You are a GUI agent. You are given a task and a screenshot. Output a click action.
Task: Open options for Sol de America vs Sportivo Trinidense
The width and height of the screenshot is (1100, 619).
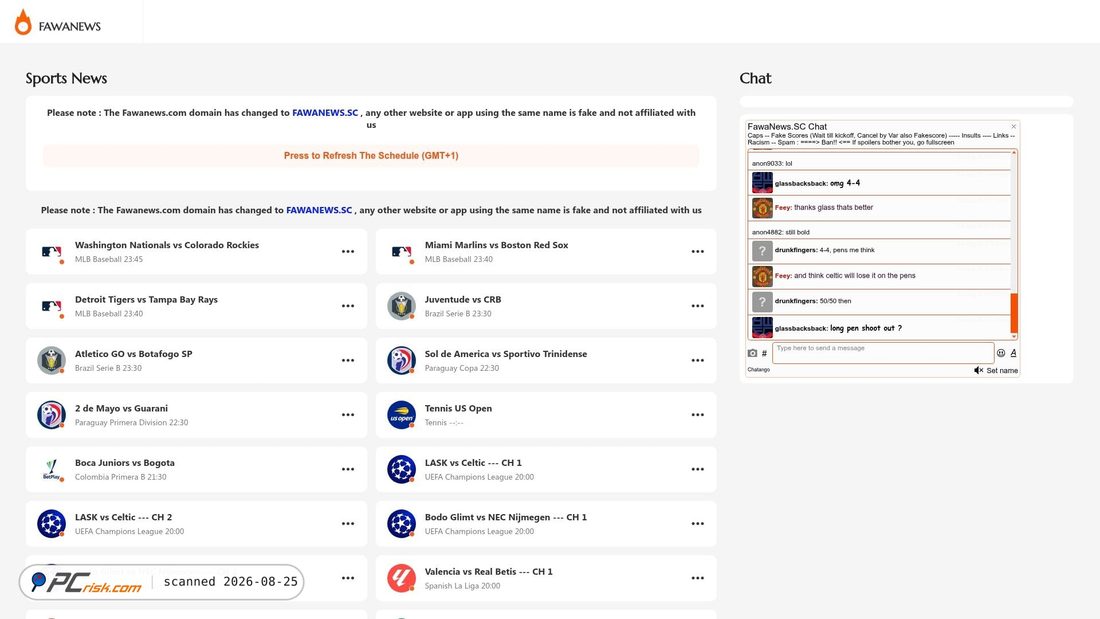pos(697,360)
